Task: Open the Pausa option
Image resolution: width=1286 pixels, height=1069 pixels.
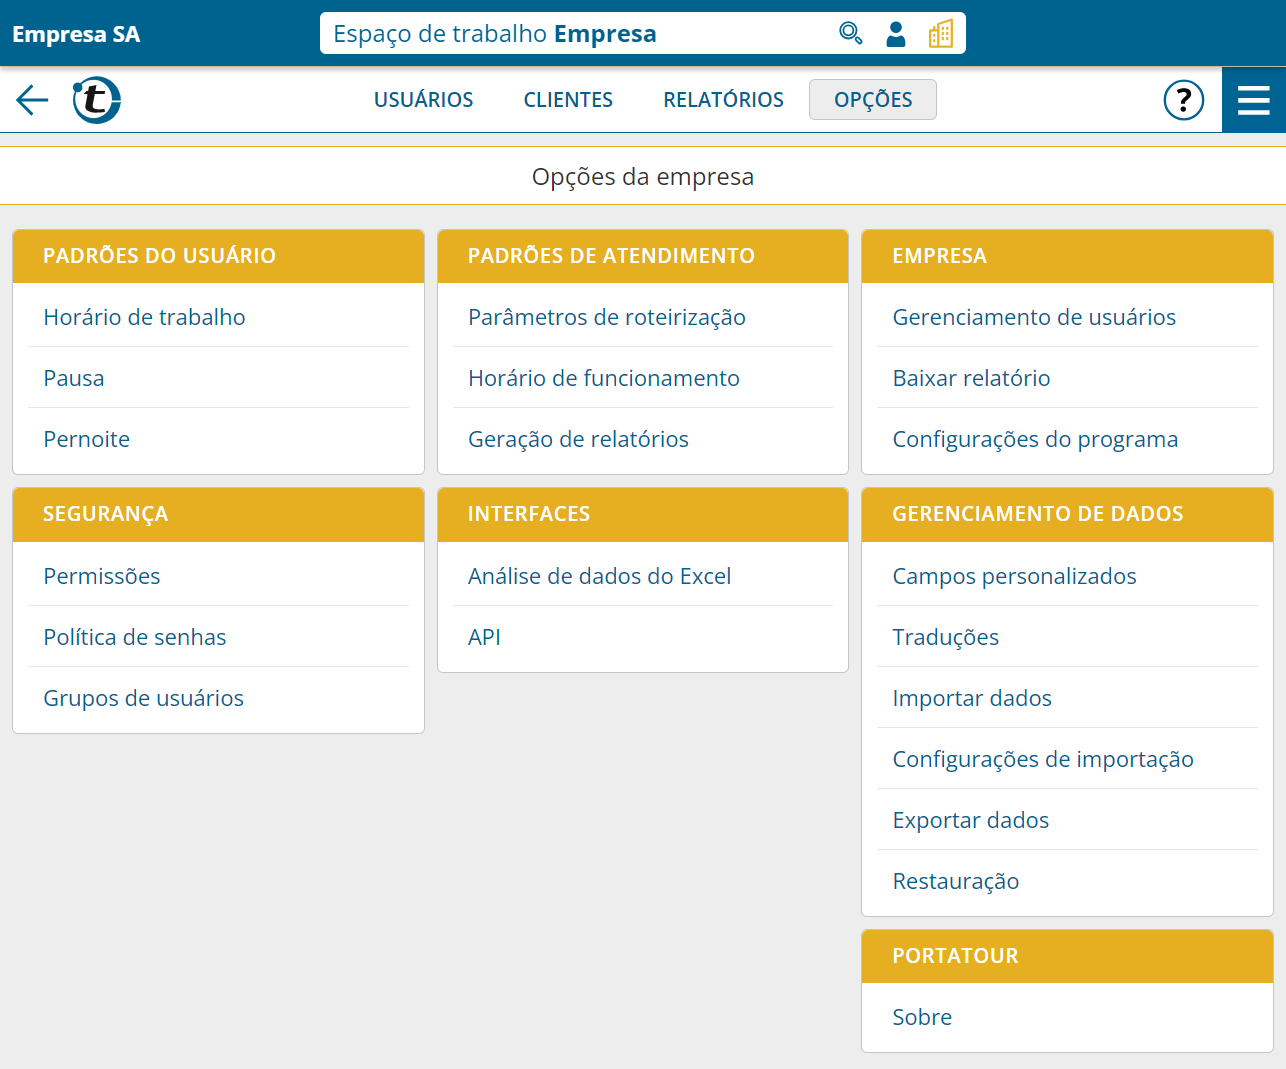Action: (x=218, y=378)
